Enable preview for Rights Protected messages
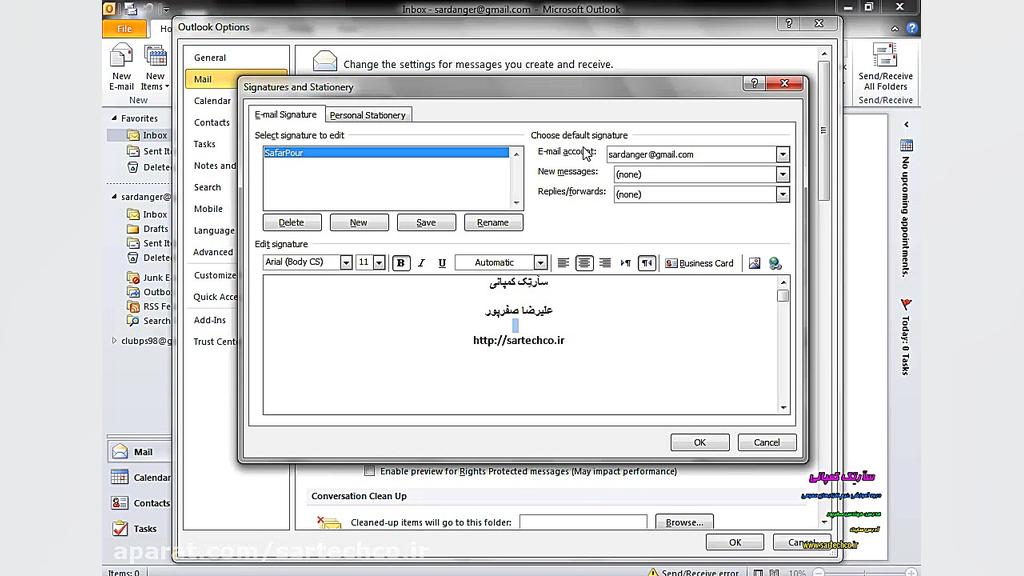 coord(367,471)
